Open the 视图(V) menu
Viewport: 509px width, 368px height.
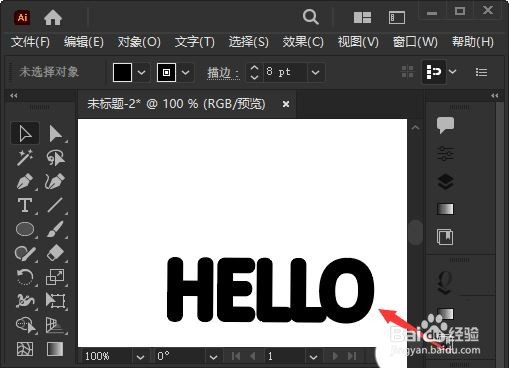pos(358,42)
